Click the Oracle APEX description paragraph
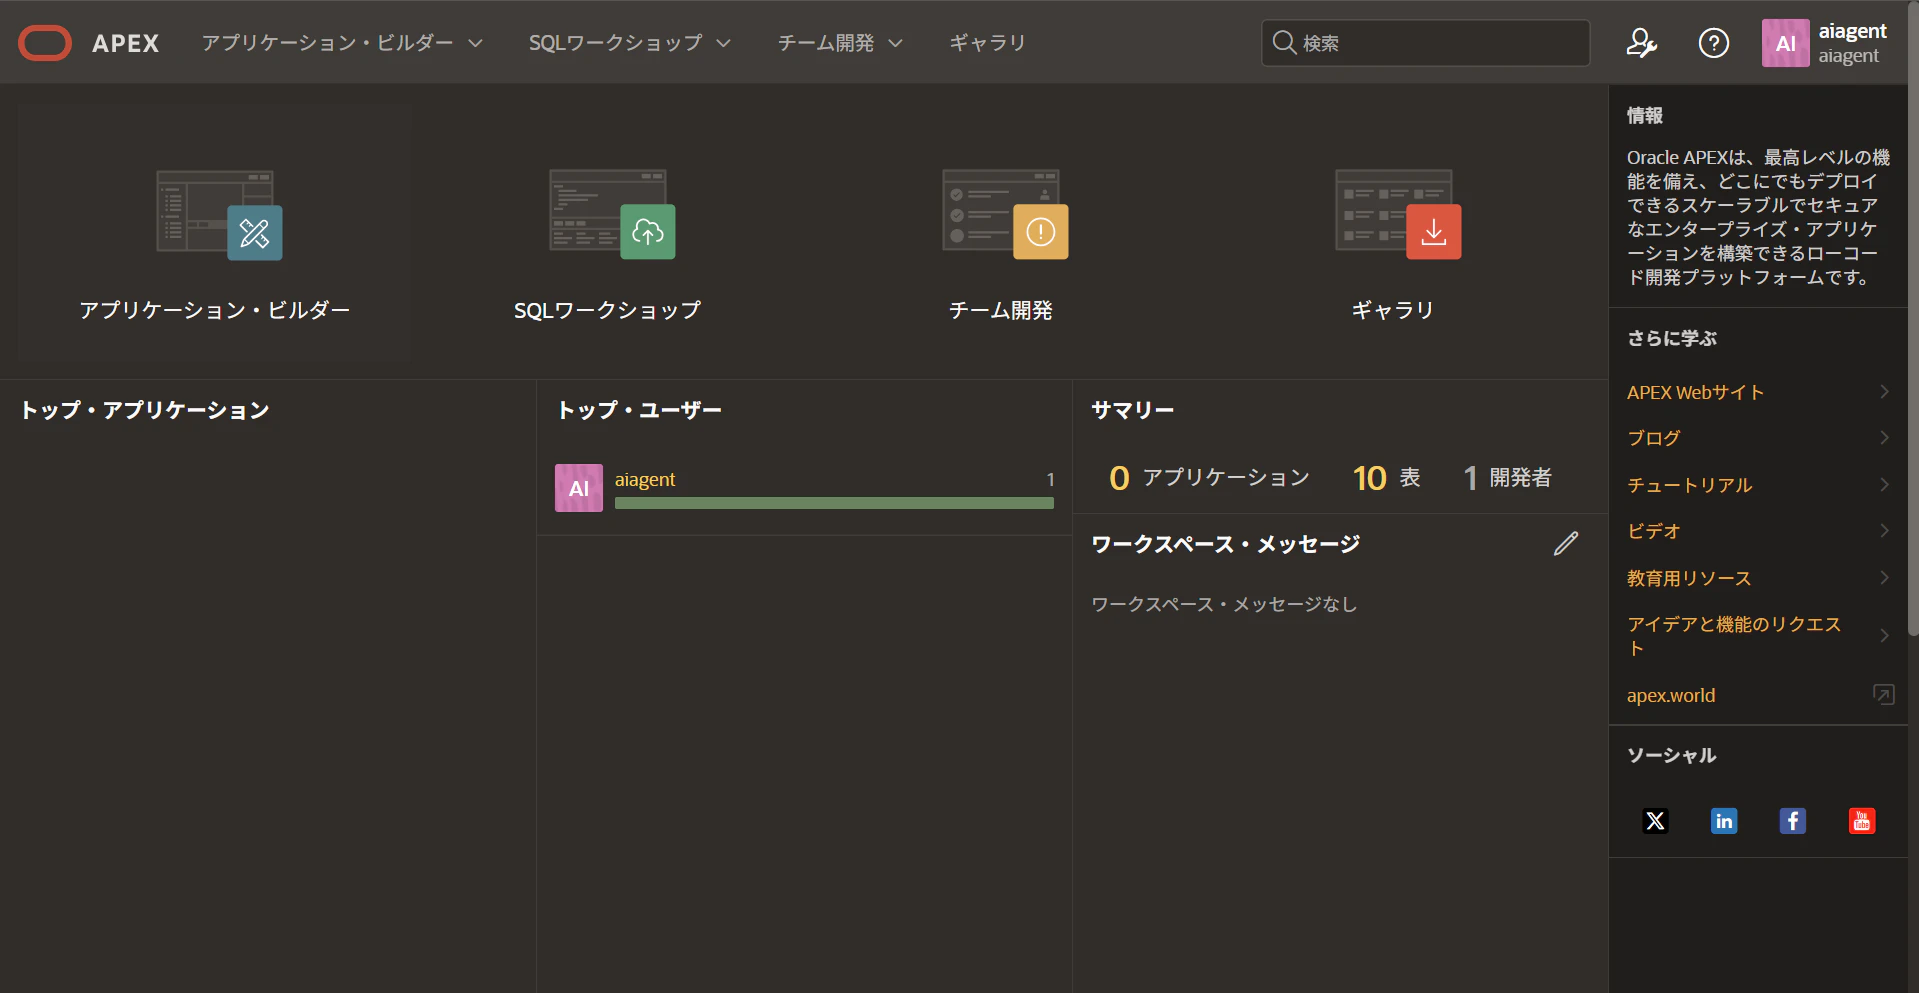Screen dimensions: 1919x993 (x=1758, y=217)
